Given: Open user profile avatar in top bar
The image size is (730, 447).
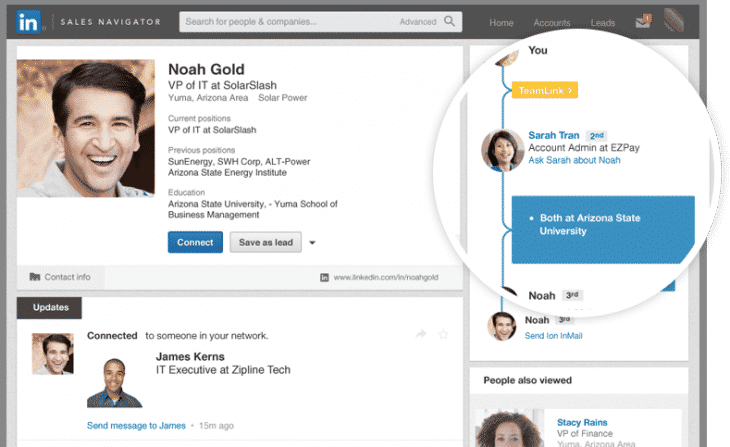Looking at the screenshot, I should pos(675,21).
